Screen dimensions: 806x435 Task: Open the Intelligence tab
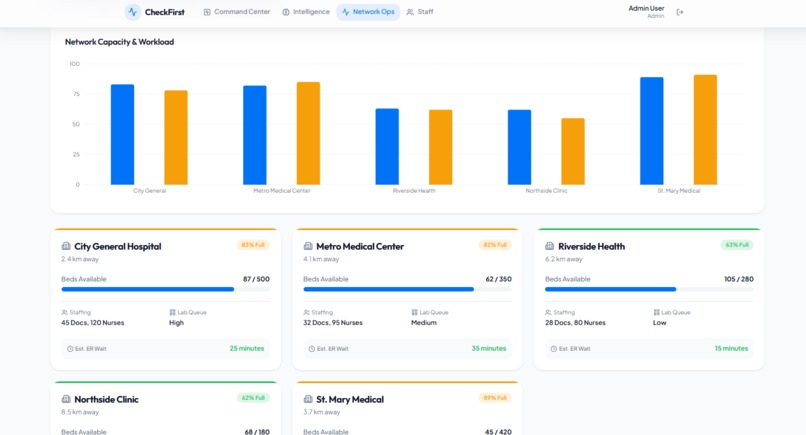[306, 12]
